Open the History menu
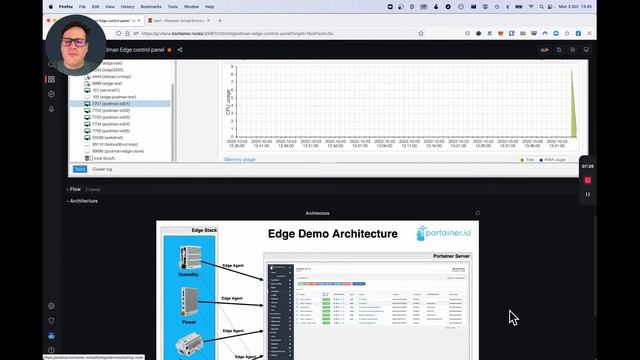The width and height of the screenshot is (640, 360). [127, 7]
